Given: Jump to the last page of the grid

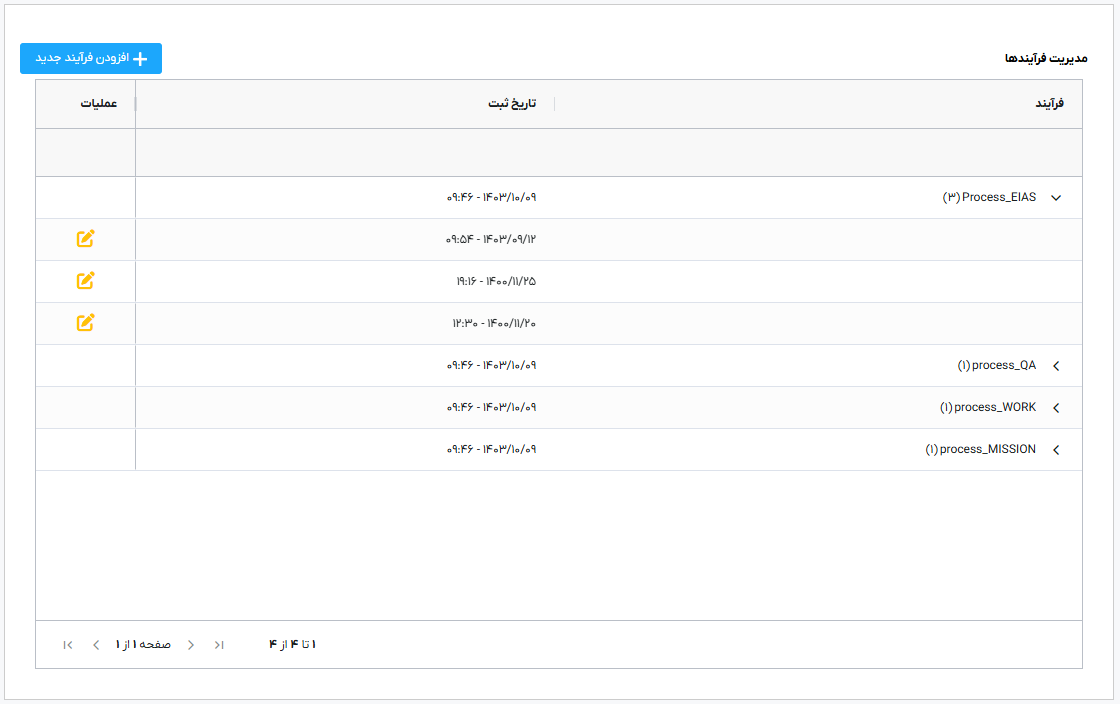Looking at the screenshot, I should (67, 645).
